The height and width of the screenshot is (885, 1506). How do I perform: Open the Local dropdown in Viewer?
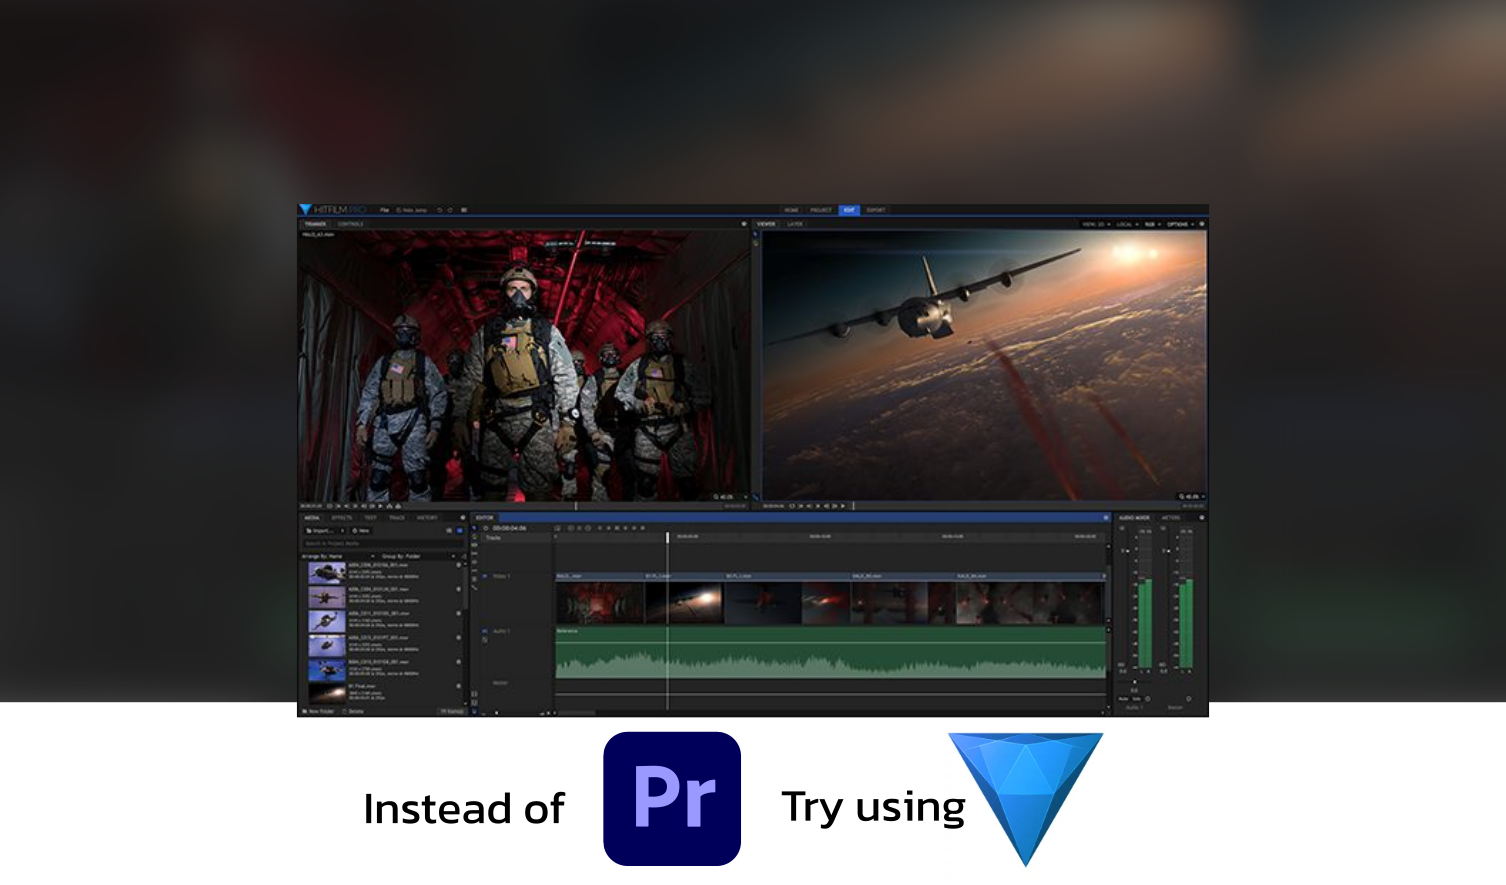point(1126,224)
